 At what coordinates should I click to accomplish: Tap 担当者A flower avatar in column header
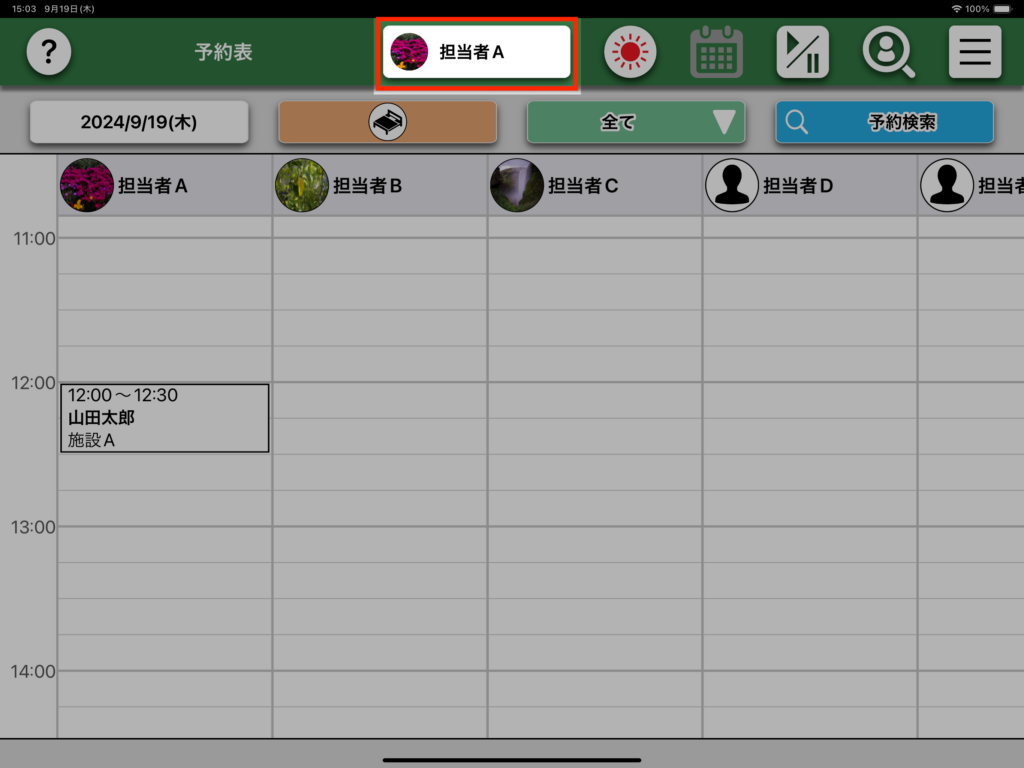coord(87,185)
